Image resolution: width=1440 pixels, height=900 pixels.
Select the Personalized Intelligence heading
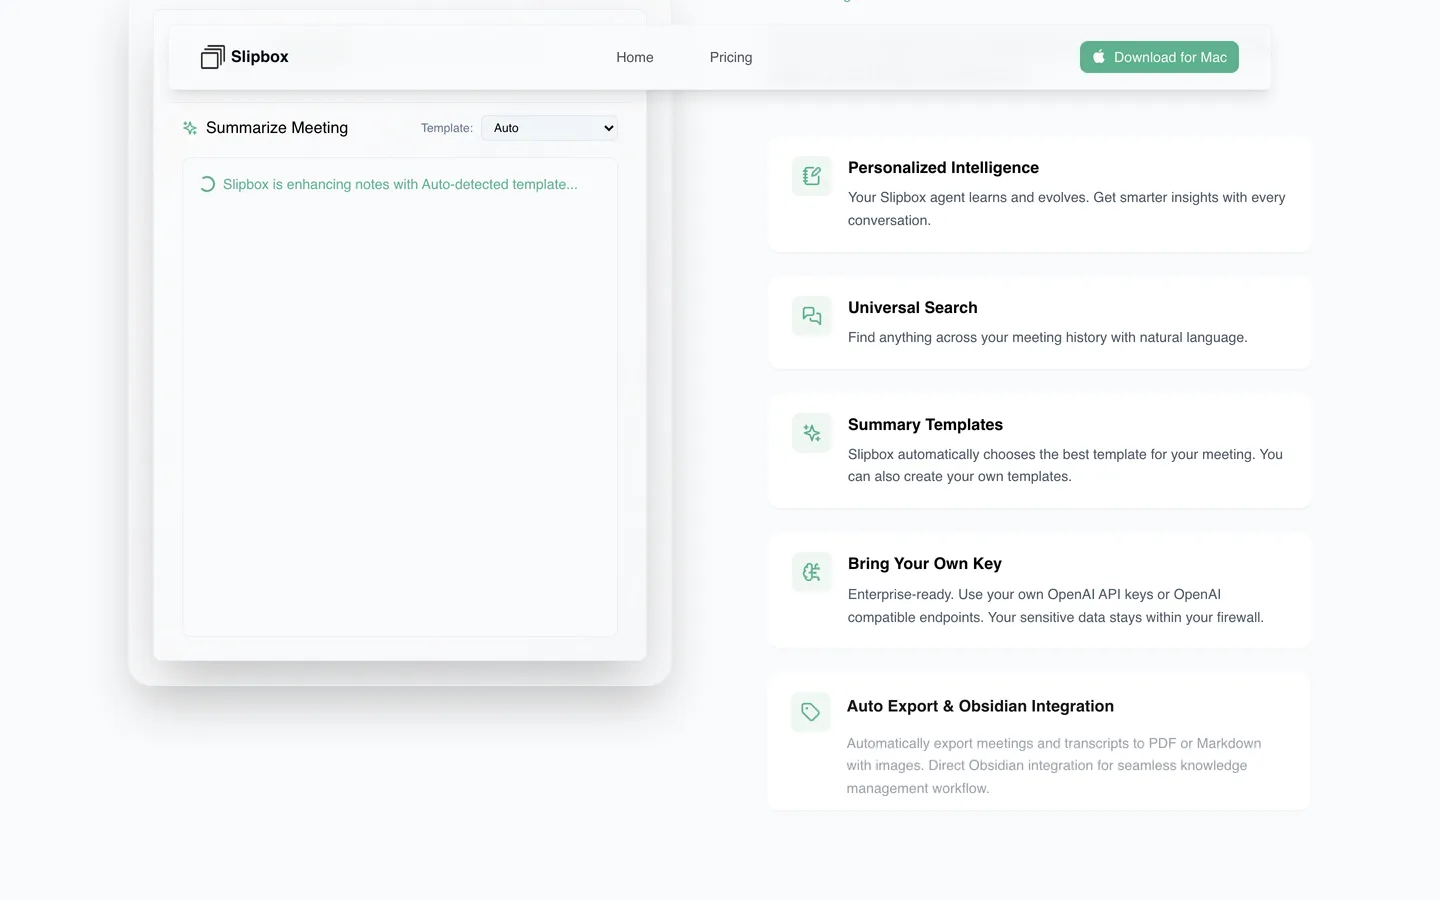[x=943, y=168]
